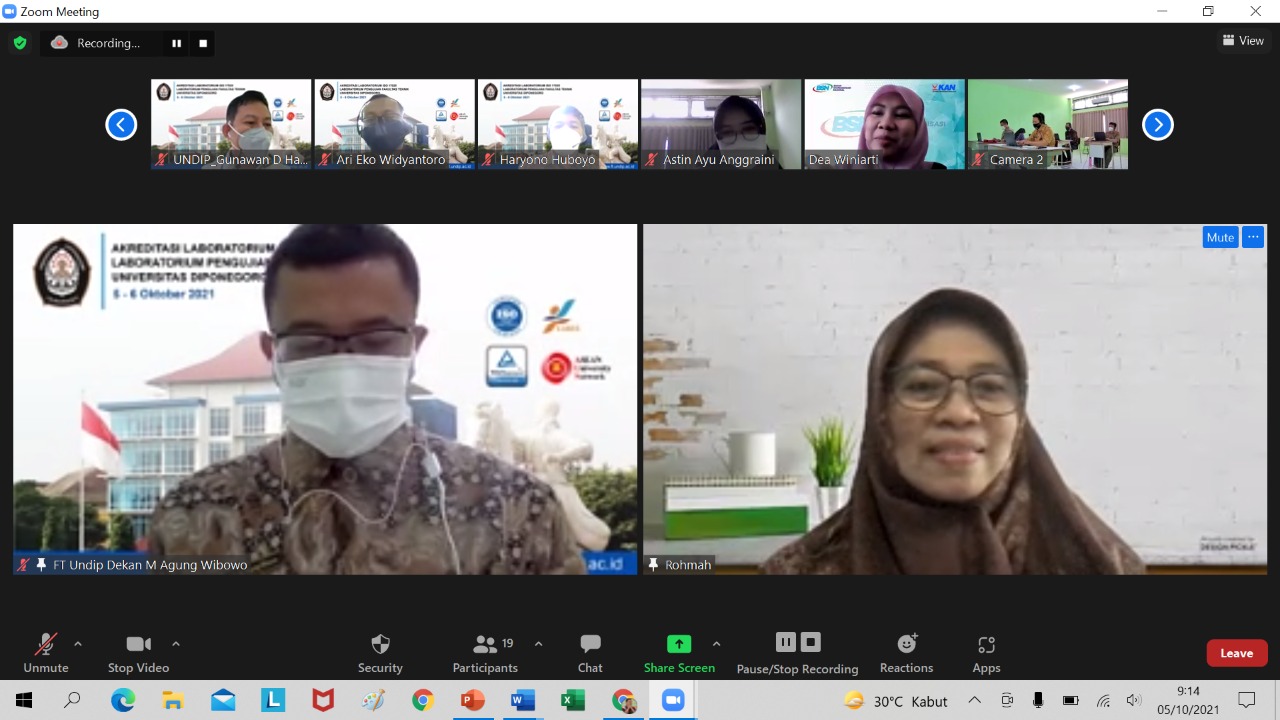The width and height of the screenshot is (1280, 720).
Task: Stop recording from the top recording bar
Action: click(x=203, y=43)
